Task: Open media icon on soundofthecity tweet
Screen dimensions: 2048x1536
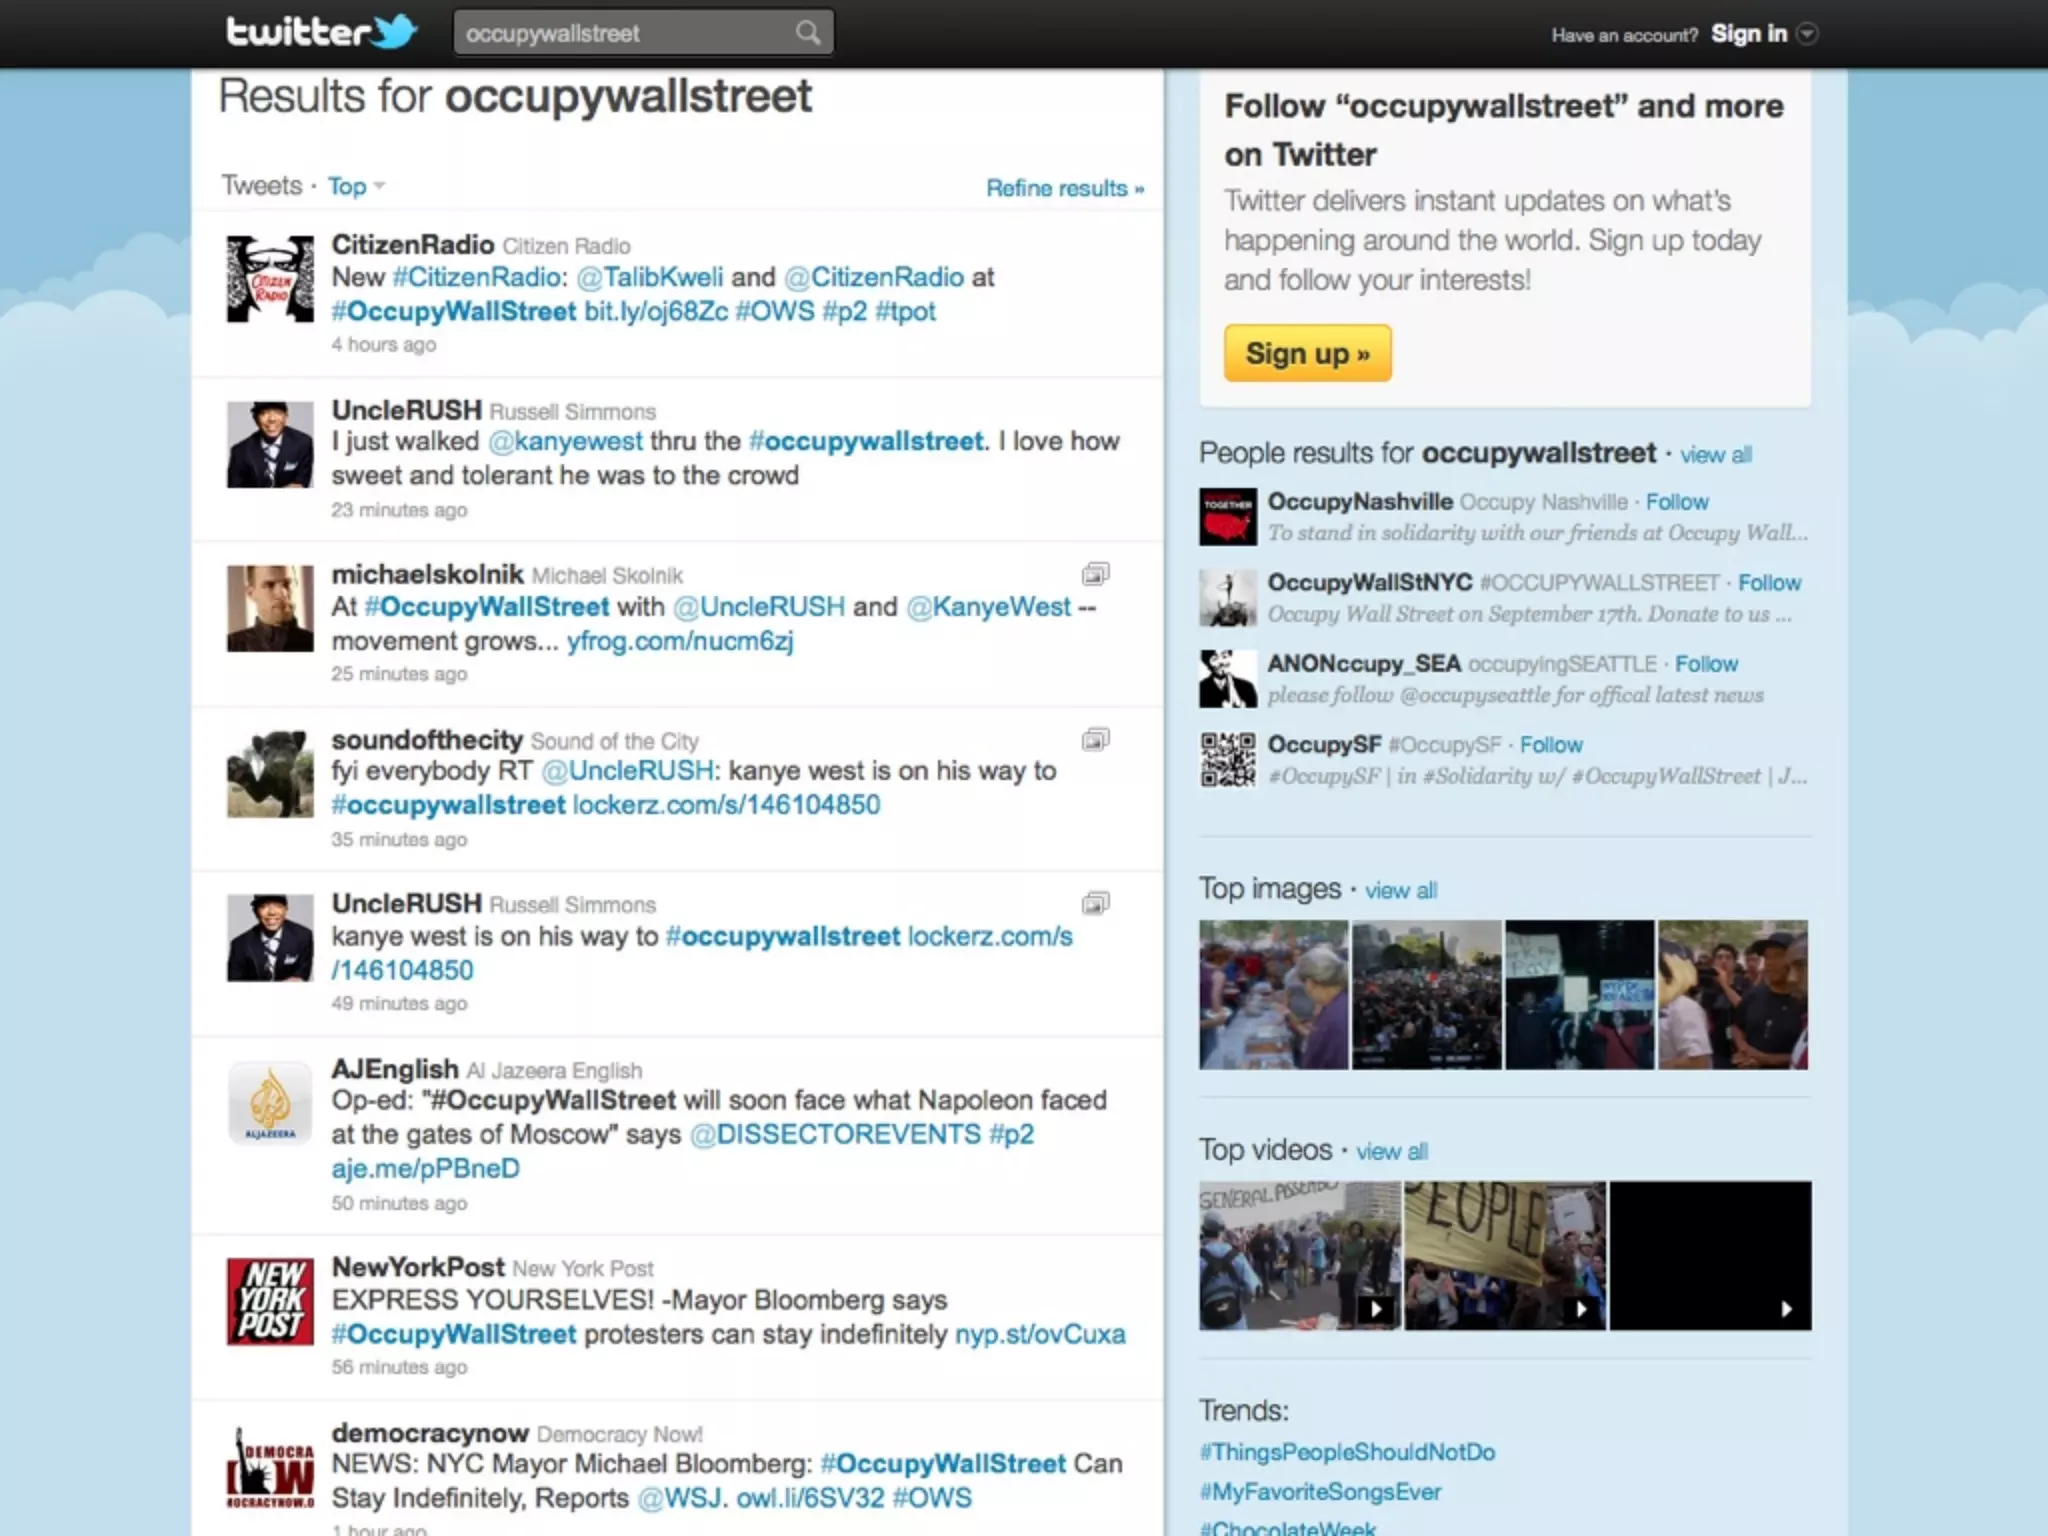Action: click(x=1095, y=740)
